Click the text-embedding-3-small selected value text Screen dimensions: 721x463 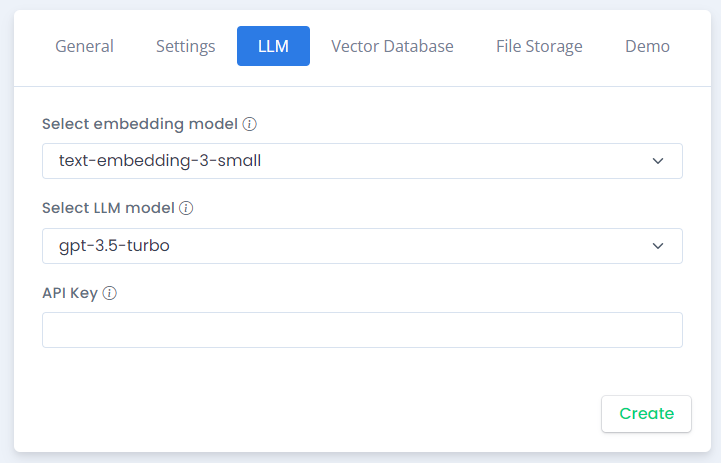pyautogui.click(x=160, y=161)
